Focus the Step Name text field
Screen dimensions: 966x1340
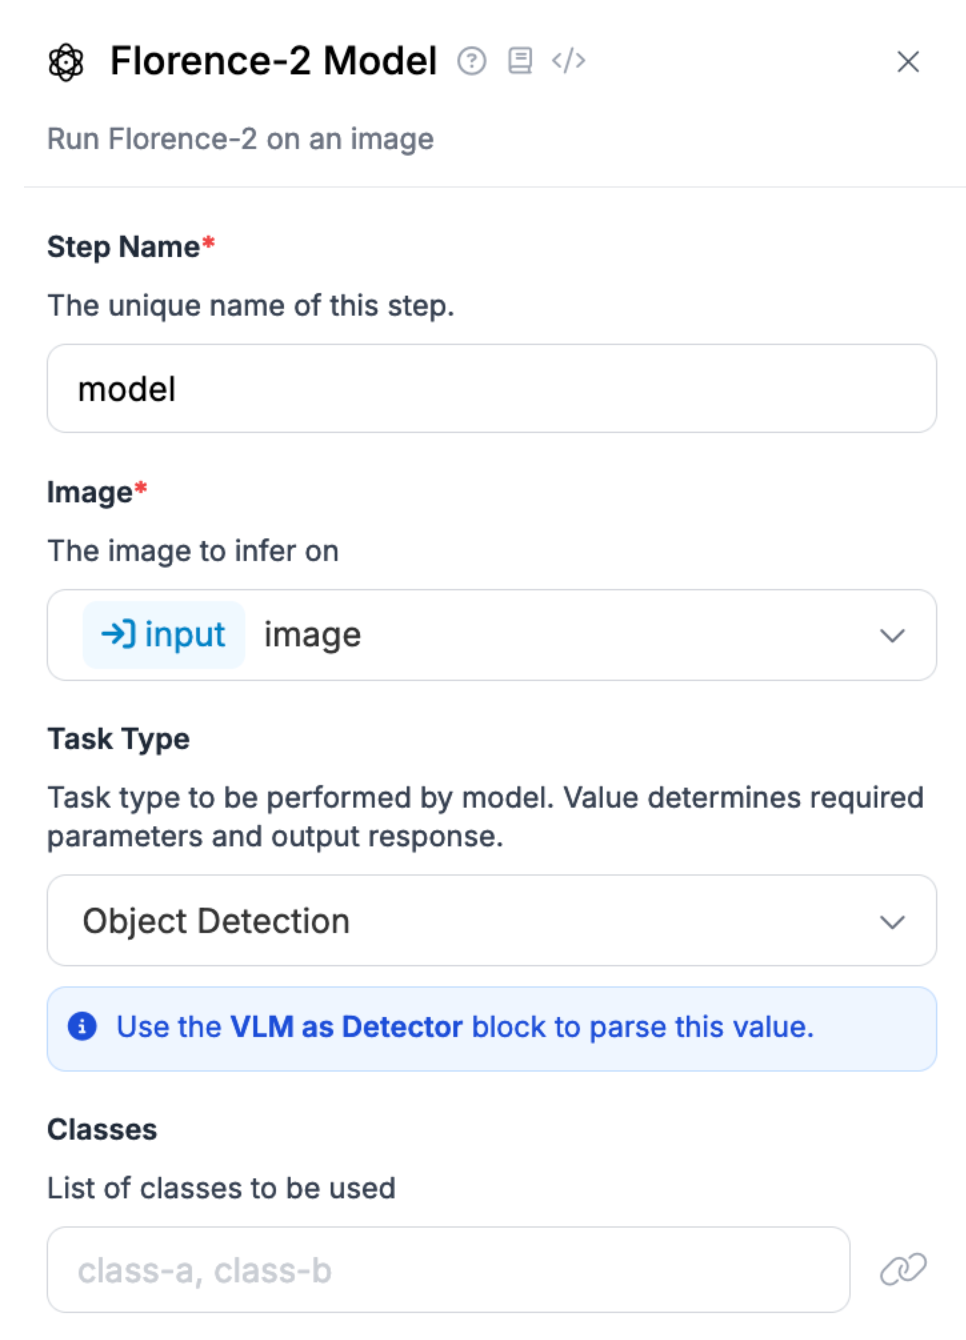click(491, 389)
